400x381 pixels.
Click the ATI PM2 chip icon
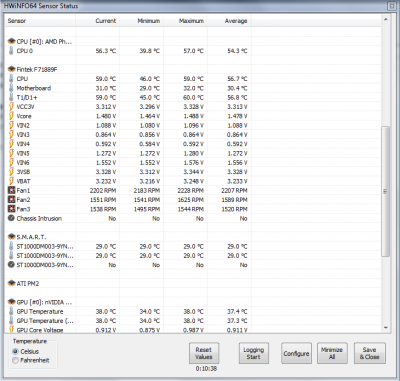point(12,284)
